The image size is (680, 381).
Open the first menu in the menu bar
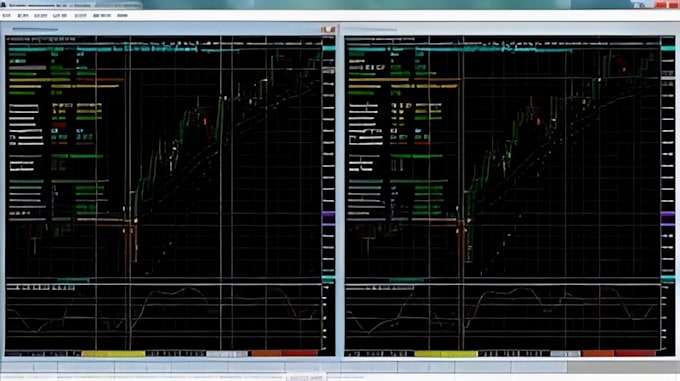(x=7, y=16)
